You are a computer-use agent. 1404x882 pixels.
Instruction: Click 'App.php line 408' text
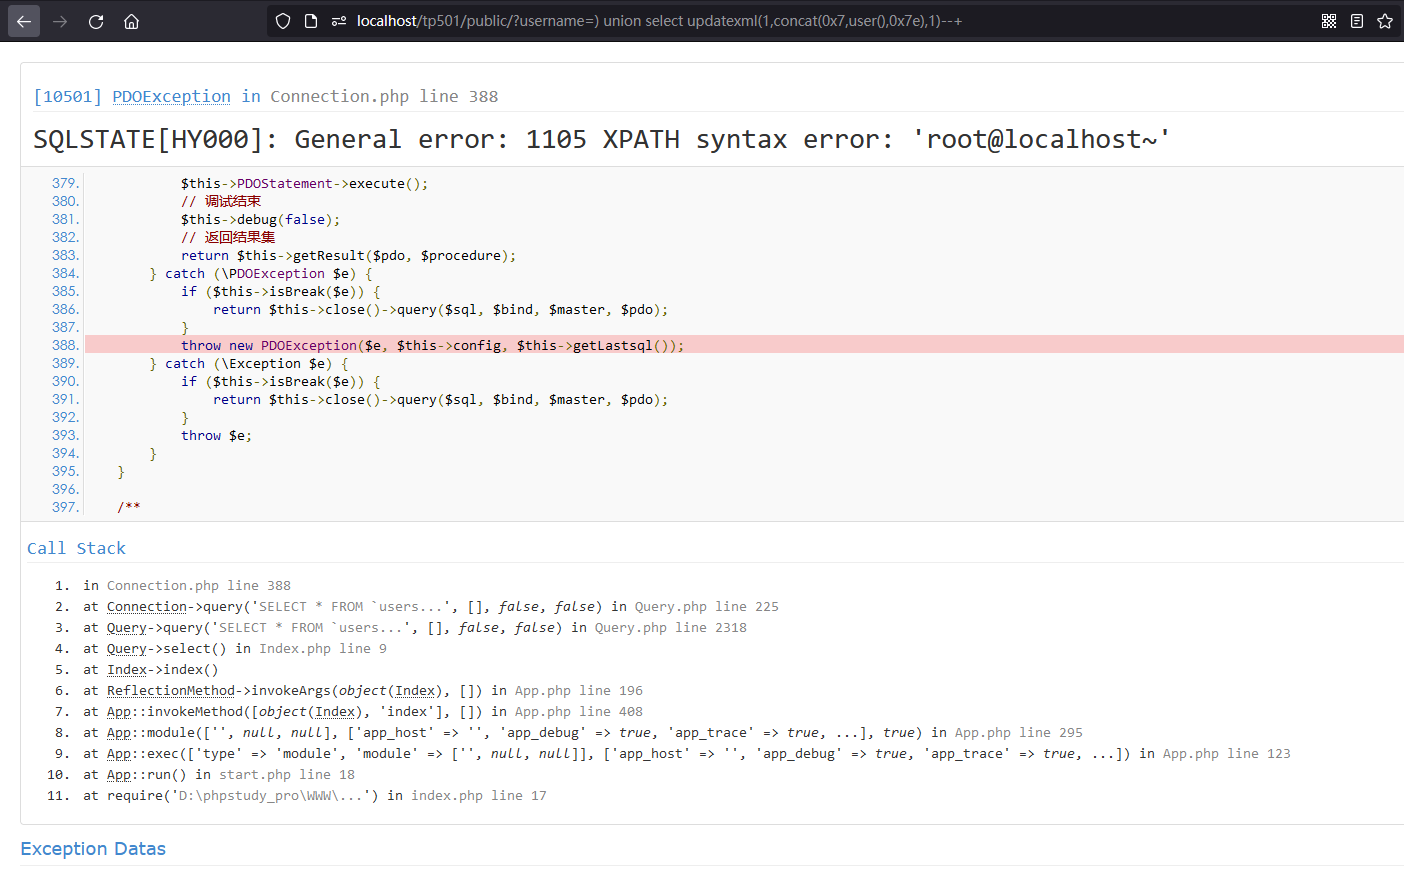[579, 712]
